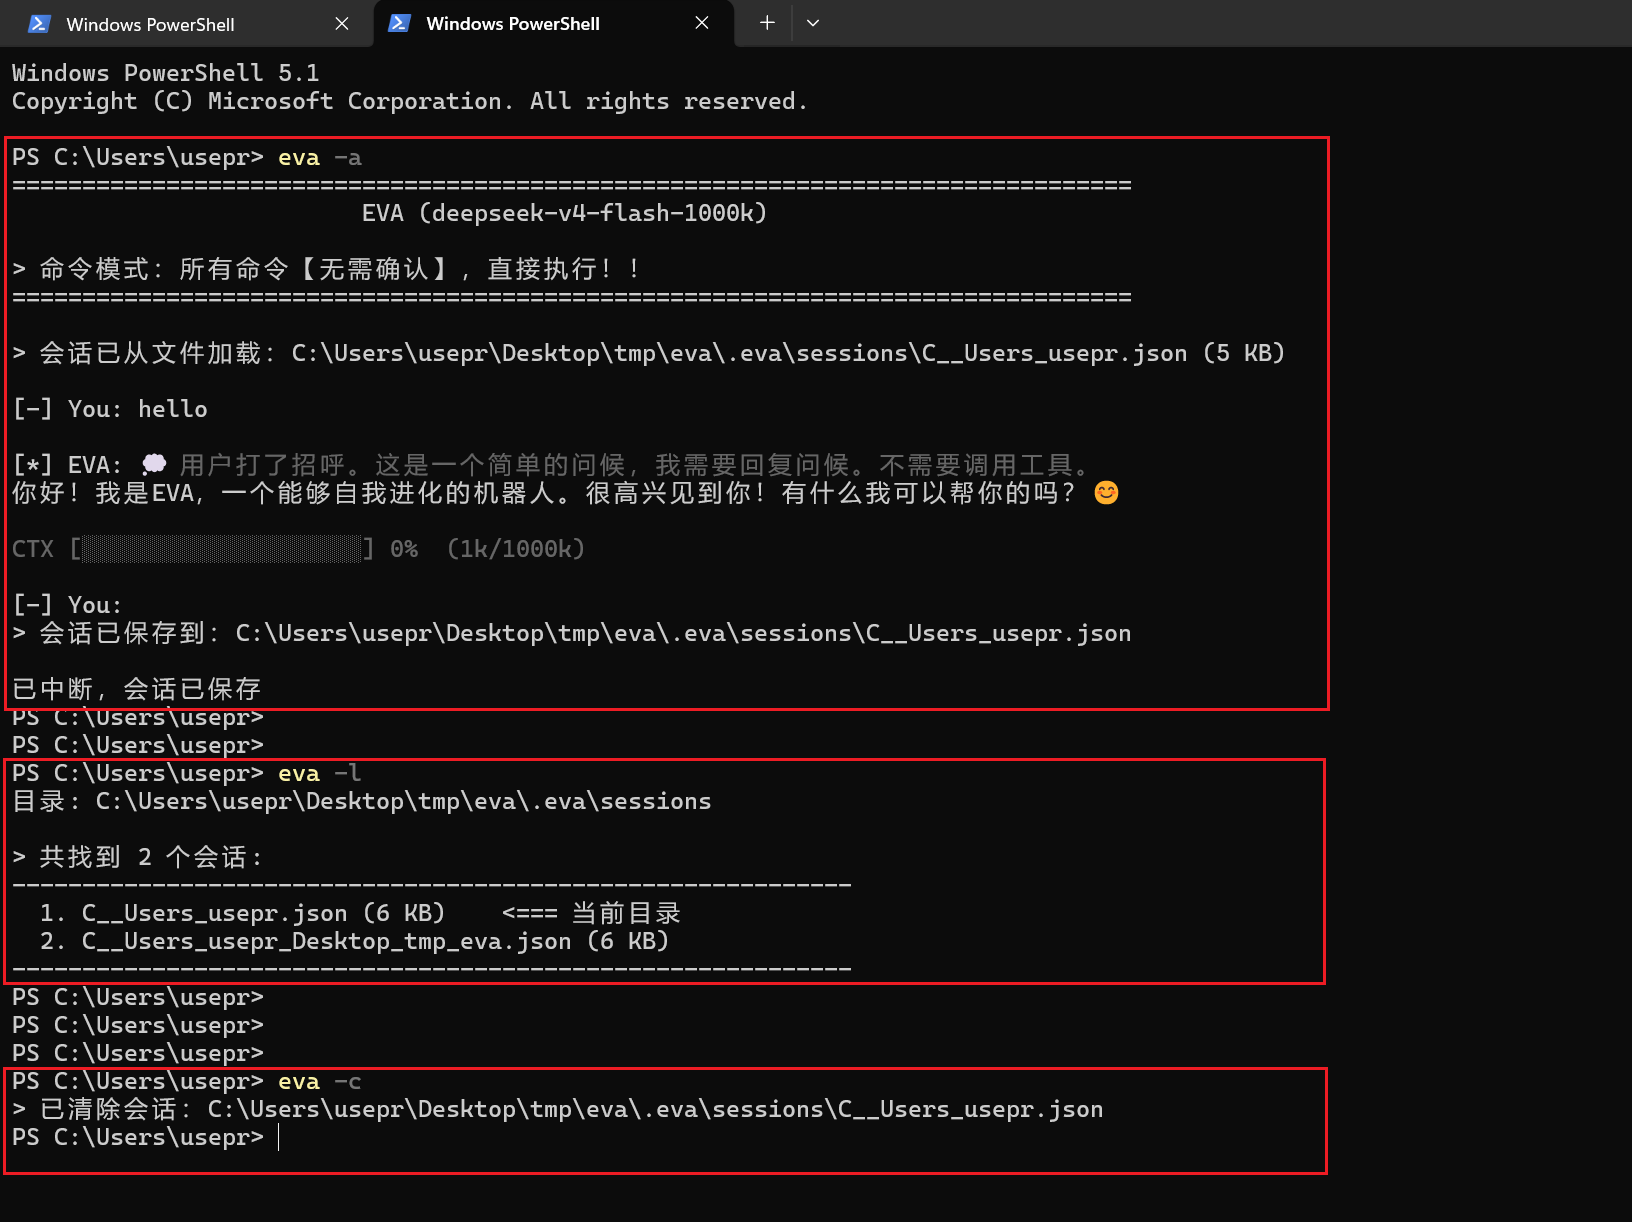Click the eva -l command text

point(320,774)
